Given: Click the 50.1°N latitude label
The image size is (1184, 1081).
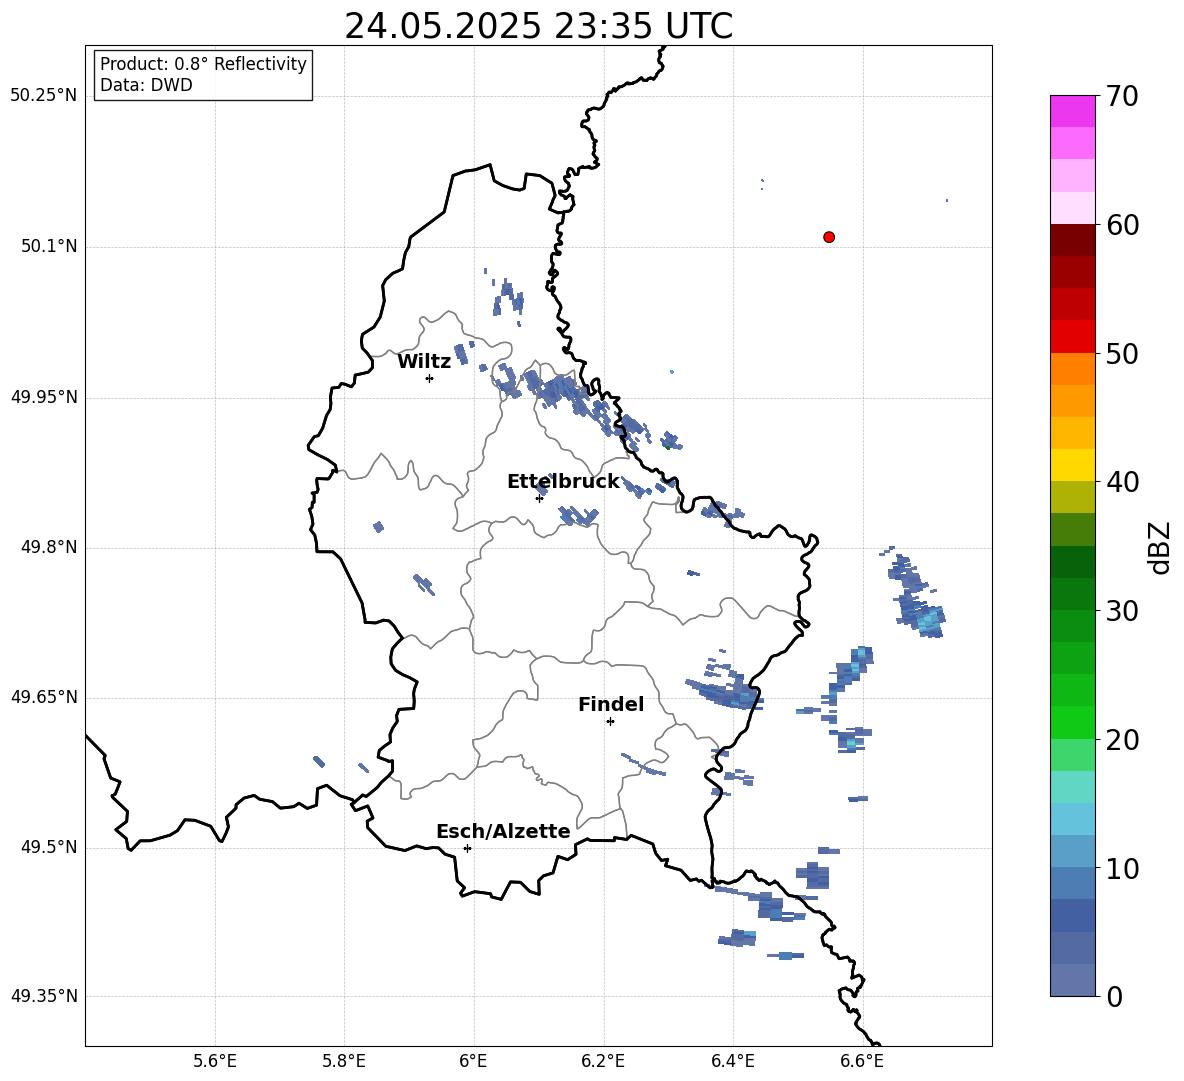Looking at the screenshot, I should pos(49,246).
